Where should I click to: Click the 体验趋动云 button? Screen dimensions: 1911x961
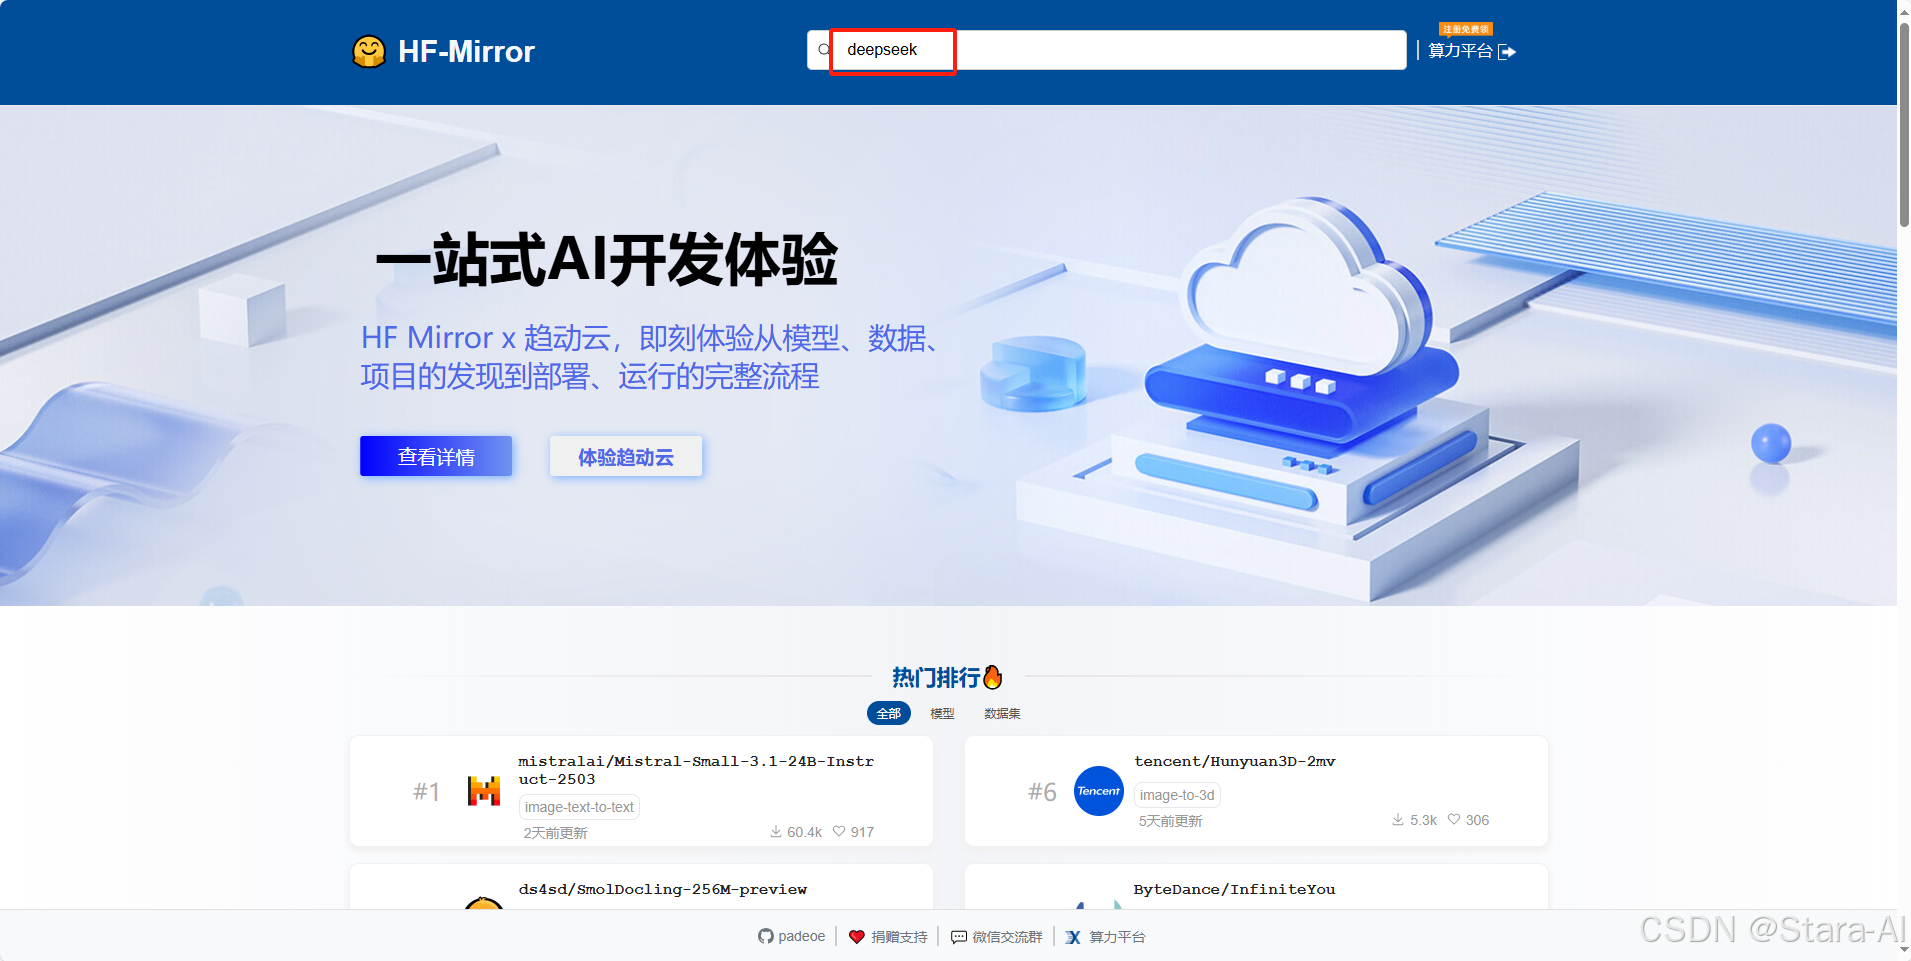(626, 456)
